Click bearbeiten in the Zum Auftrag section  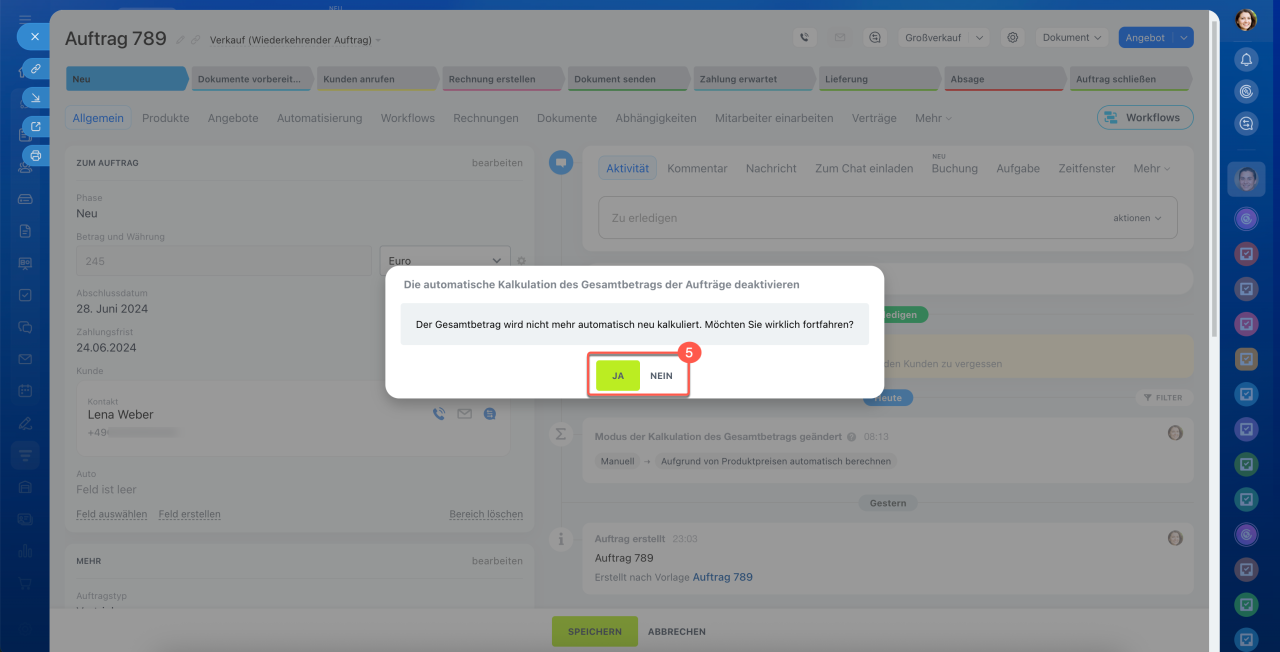pyautogui.click(x=497, y=163)
